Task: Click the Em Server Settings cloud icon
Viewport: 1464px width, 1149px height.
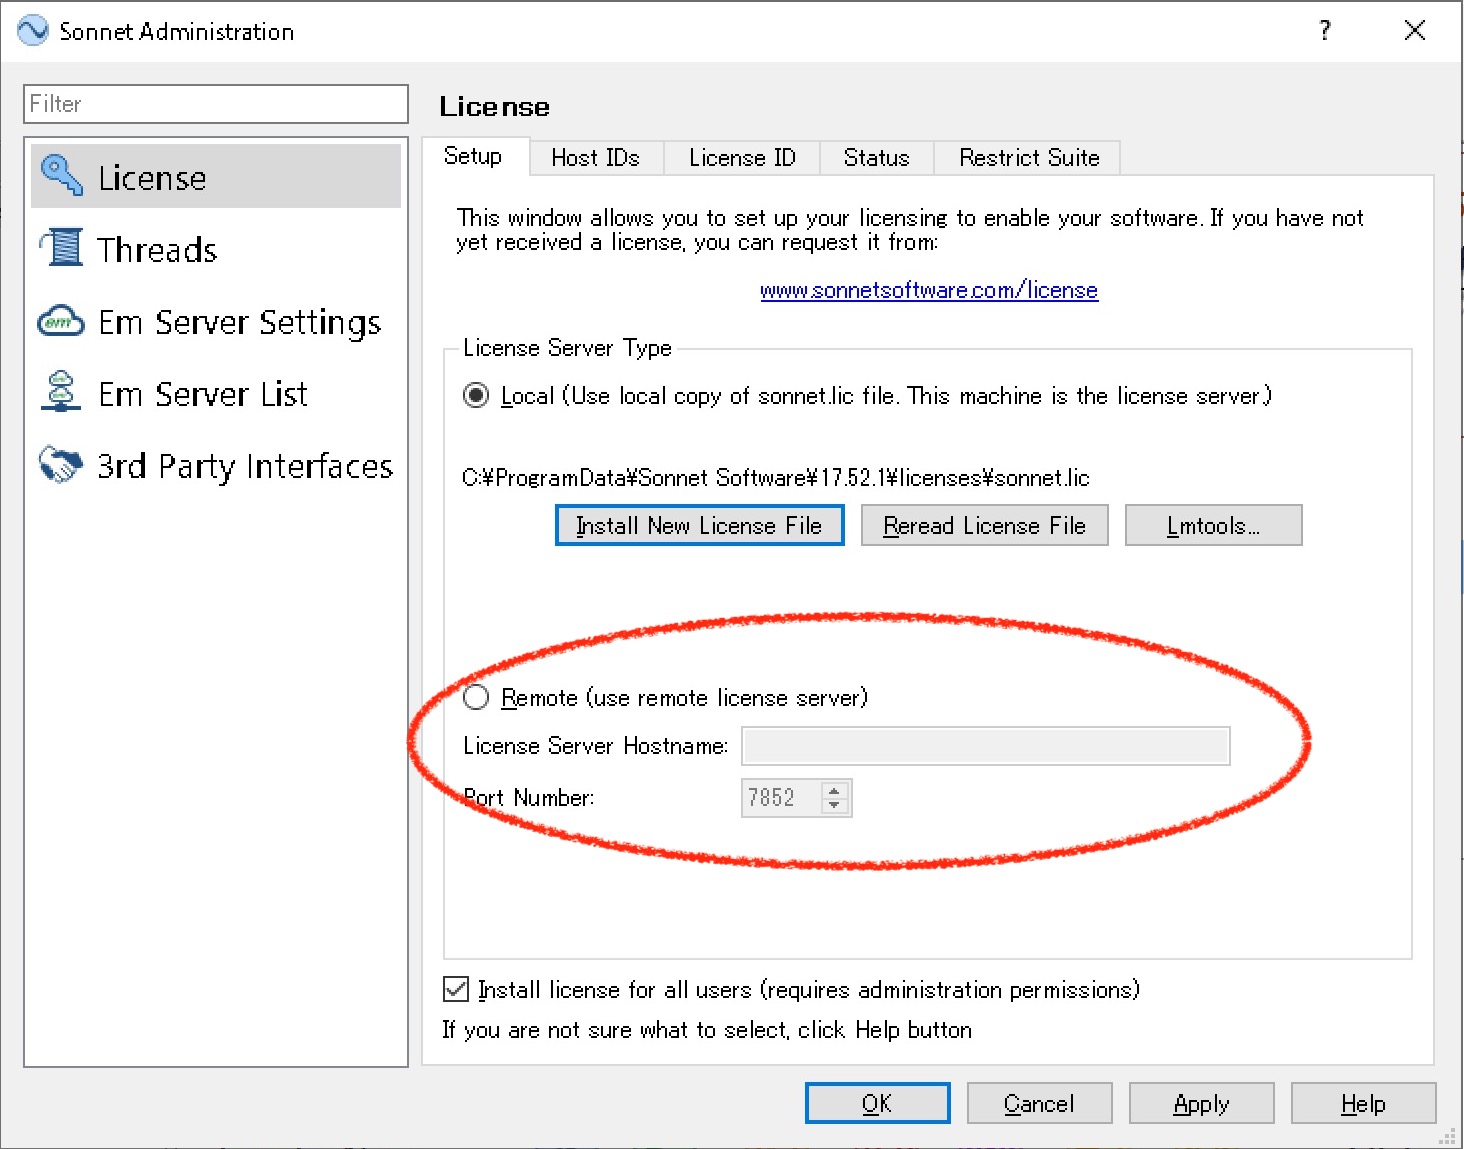Action: (x=61, y=321)
